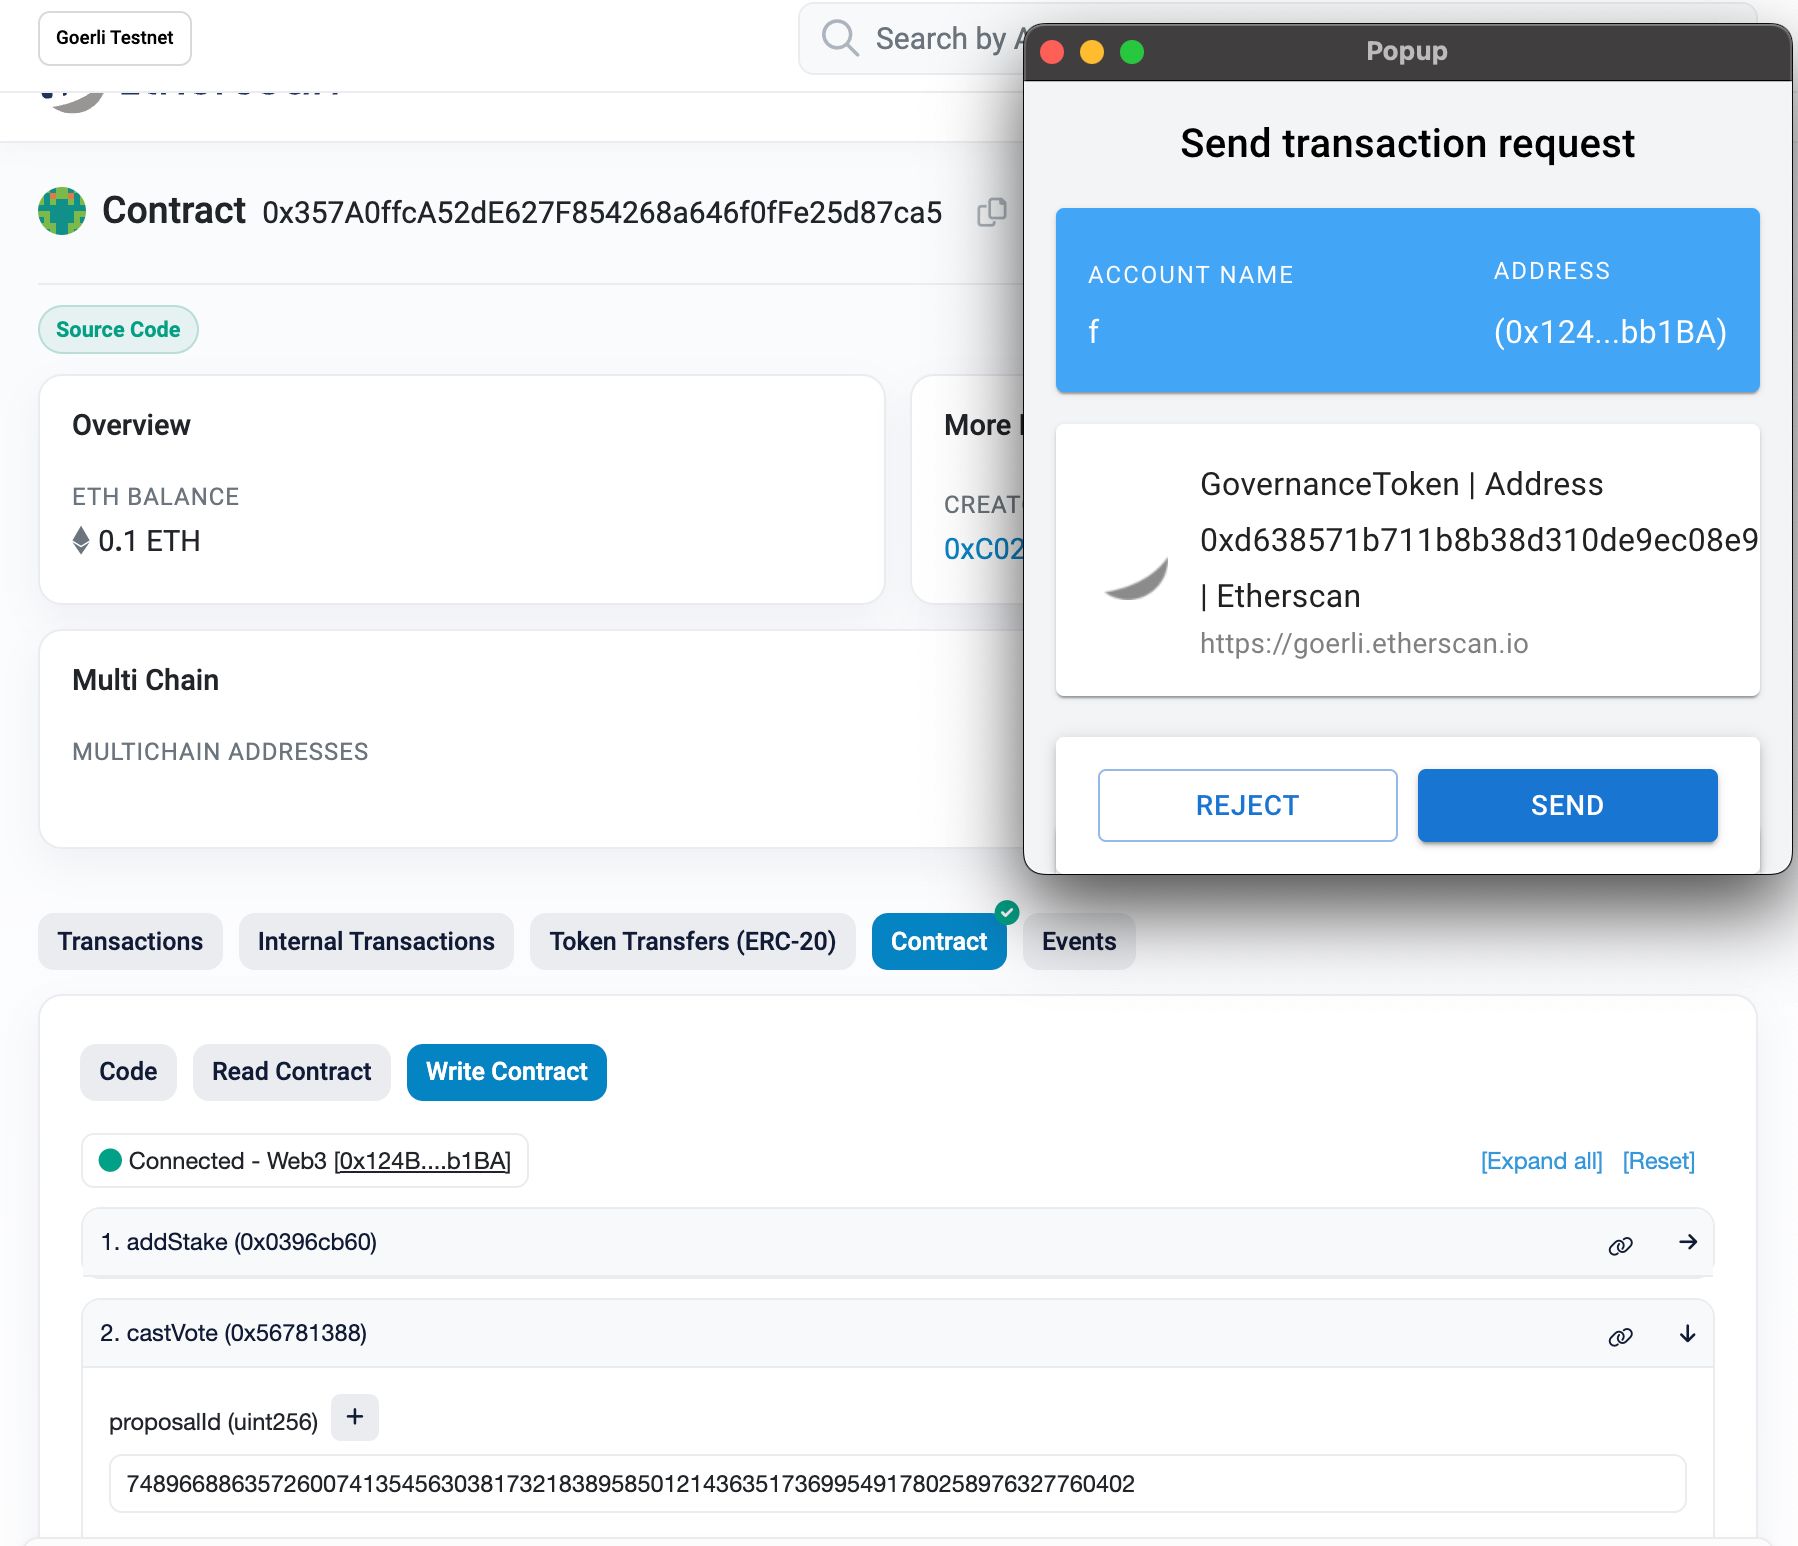1798x1546 pixels.
Task: Click the popup account address 0x124...bb1BA
Action: click(x=1610, y=332)
